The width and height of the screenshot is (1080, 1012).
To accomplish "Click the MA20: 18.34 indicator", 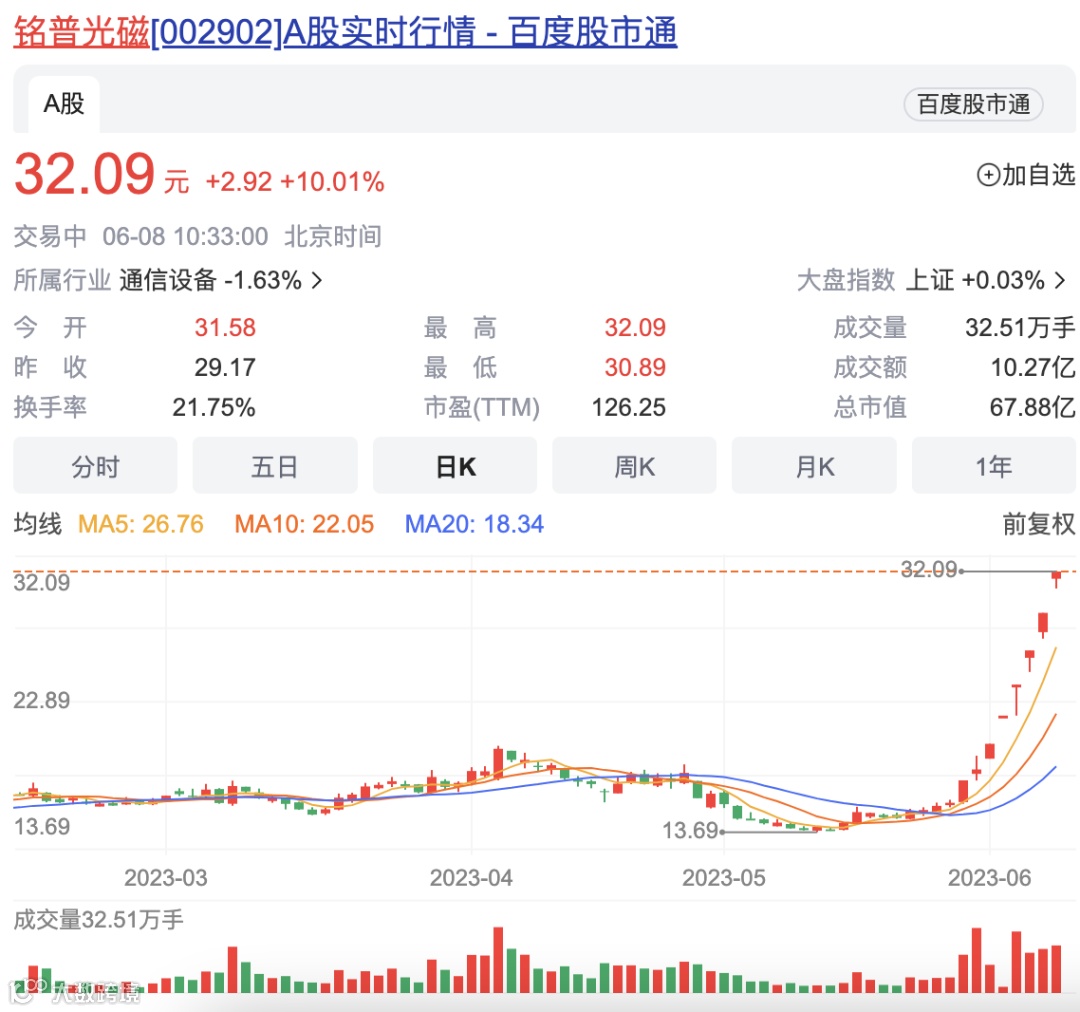I will (x=474, y=524).
